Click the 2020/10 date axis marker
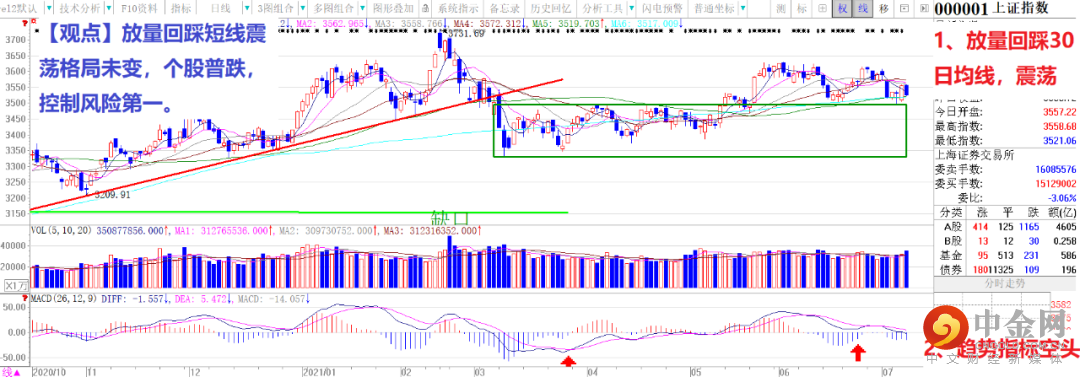1080x377 pixels. coord(49,371)
